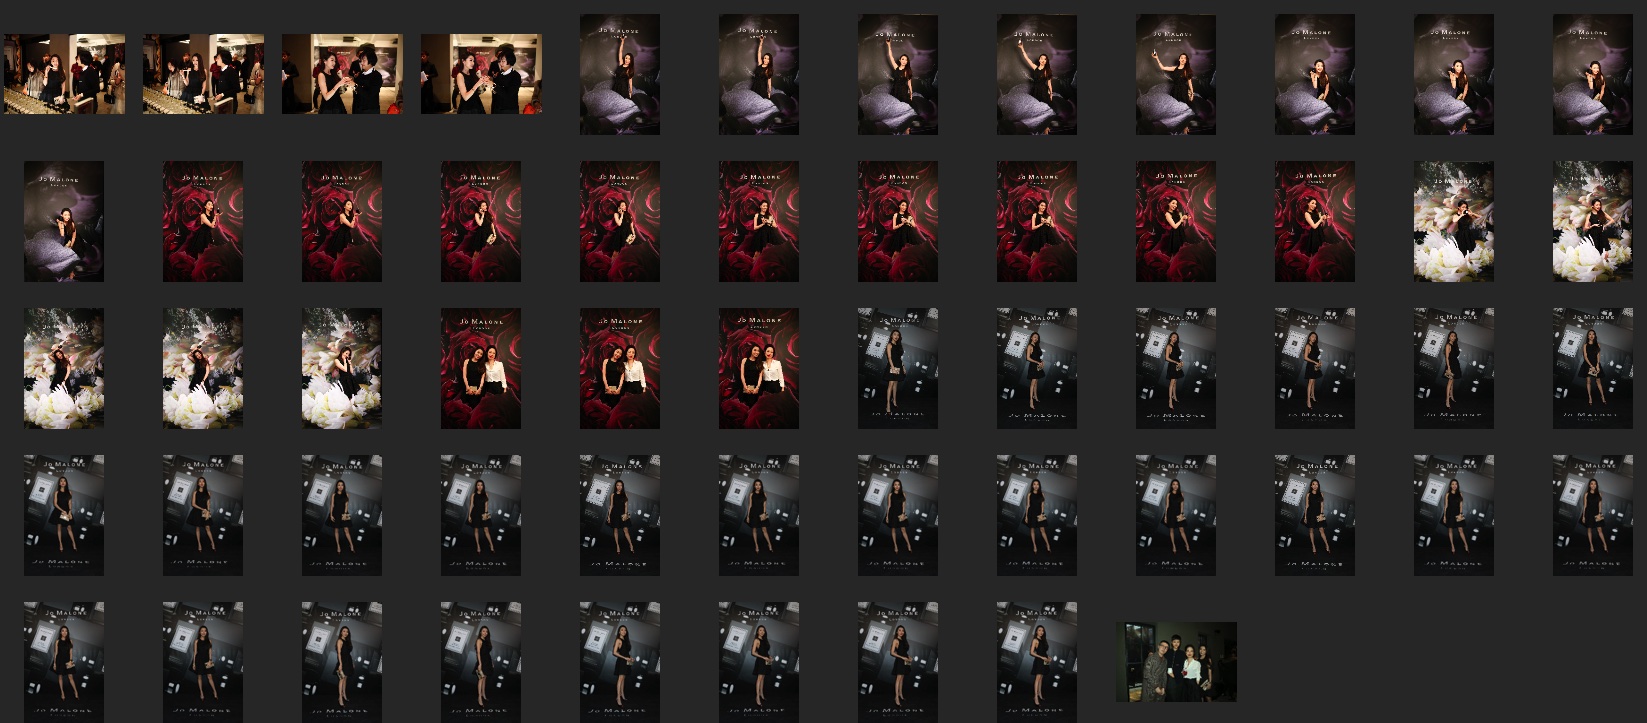Open the first thumbnail in the bottom row
Viewport: 1647px width, 723px height.
click(x=64, y=662)
